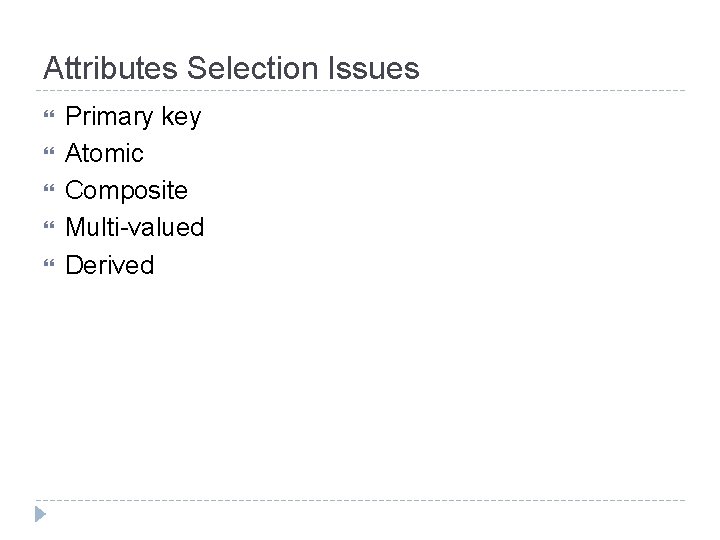720x540 pixels.
Task: Click the Composite bullet text
Action: pyautogui.click(x=126, y=191)
